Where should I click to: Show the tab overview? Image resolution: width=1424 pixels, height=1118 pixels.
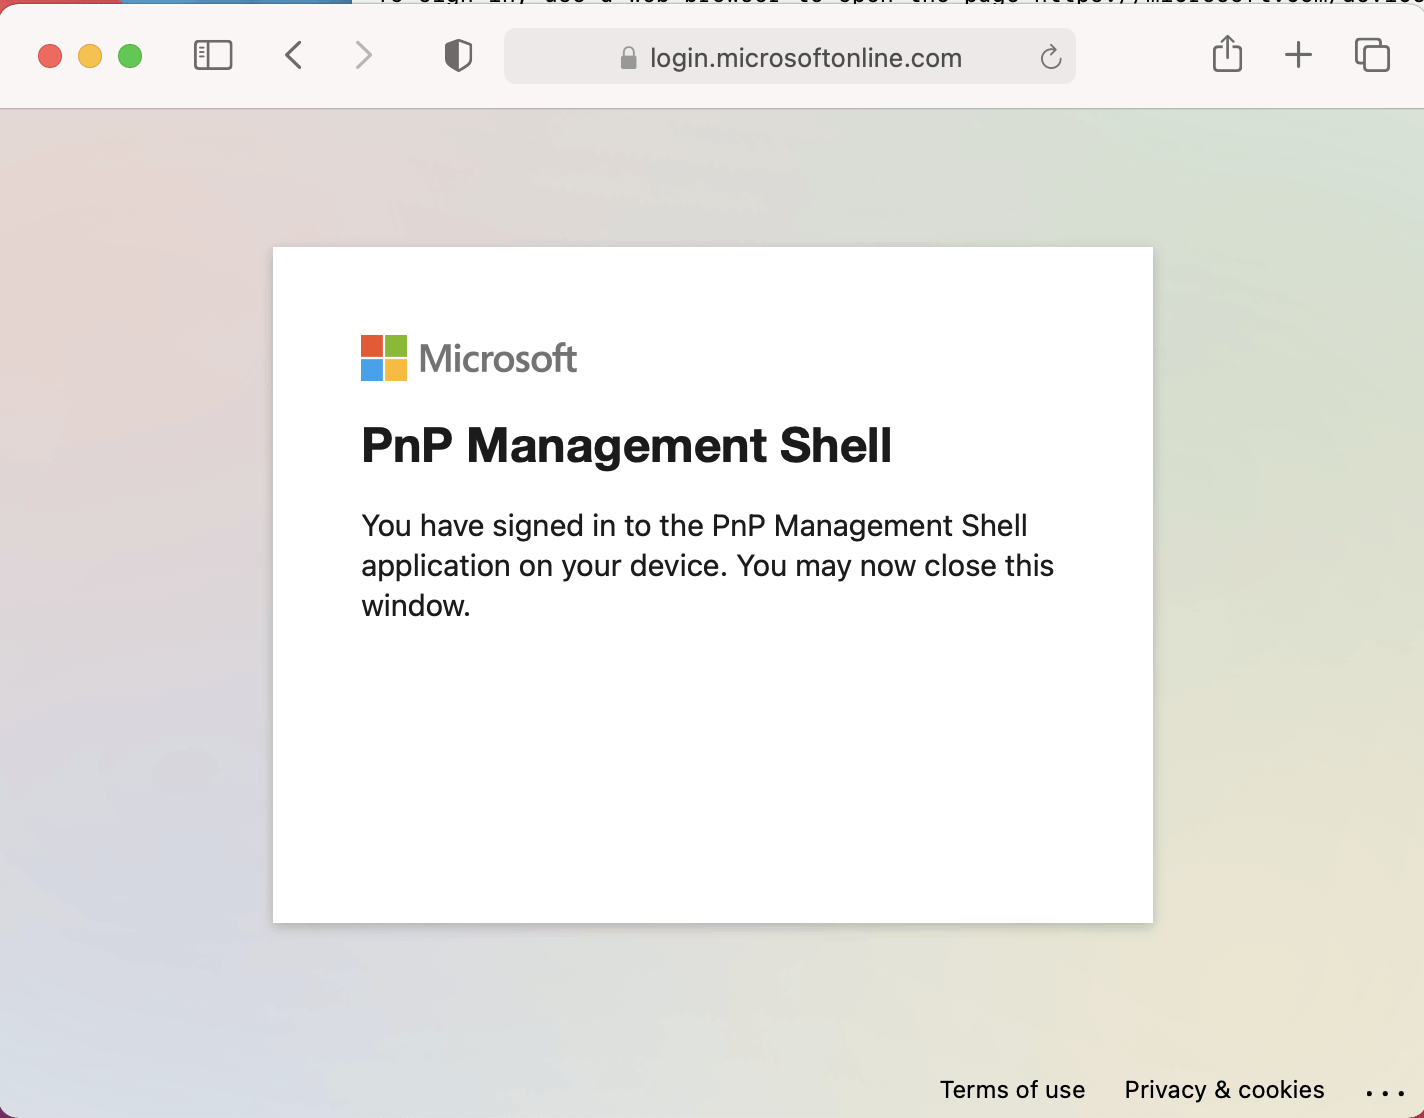1372,55
